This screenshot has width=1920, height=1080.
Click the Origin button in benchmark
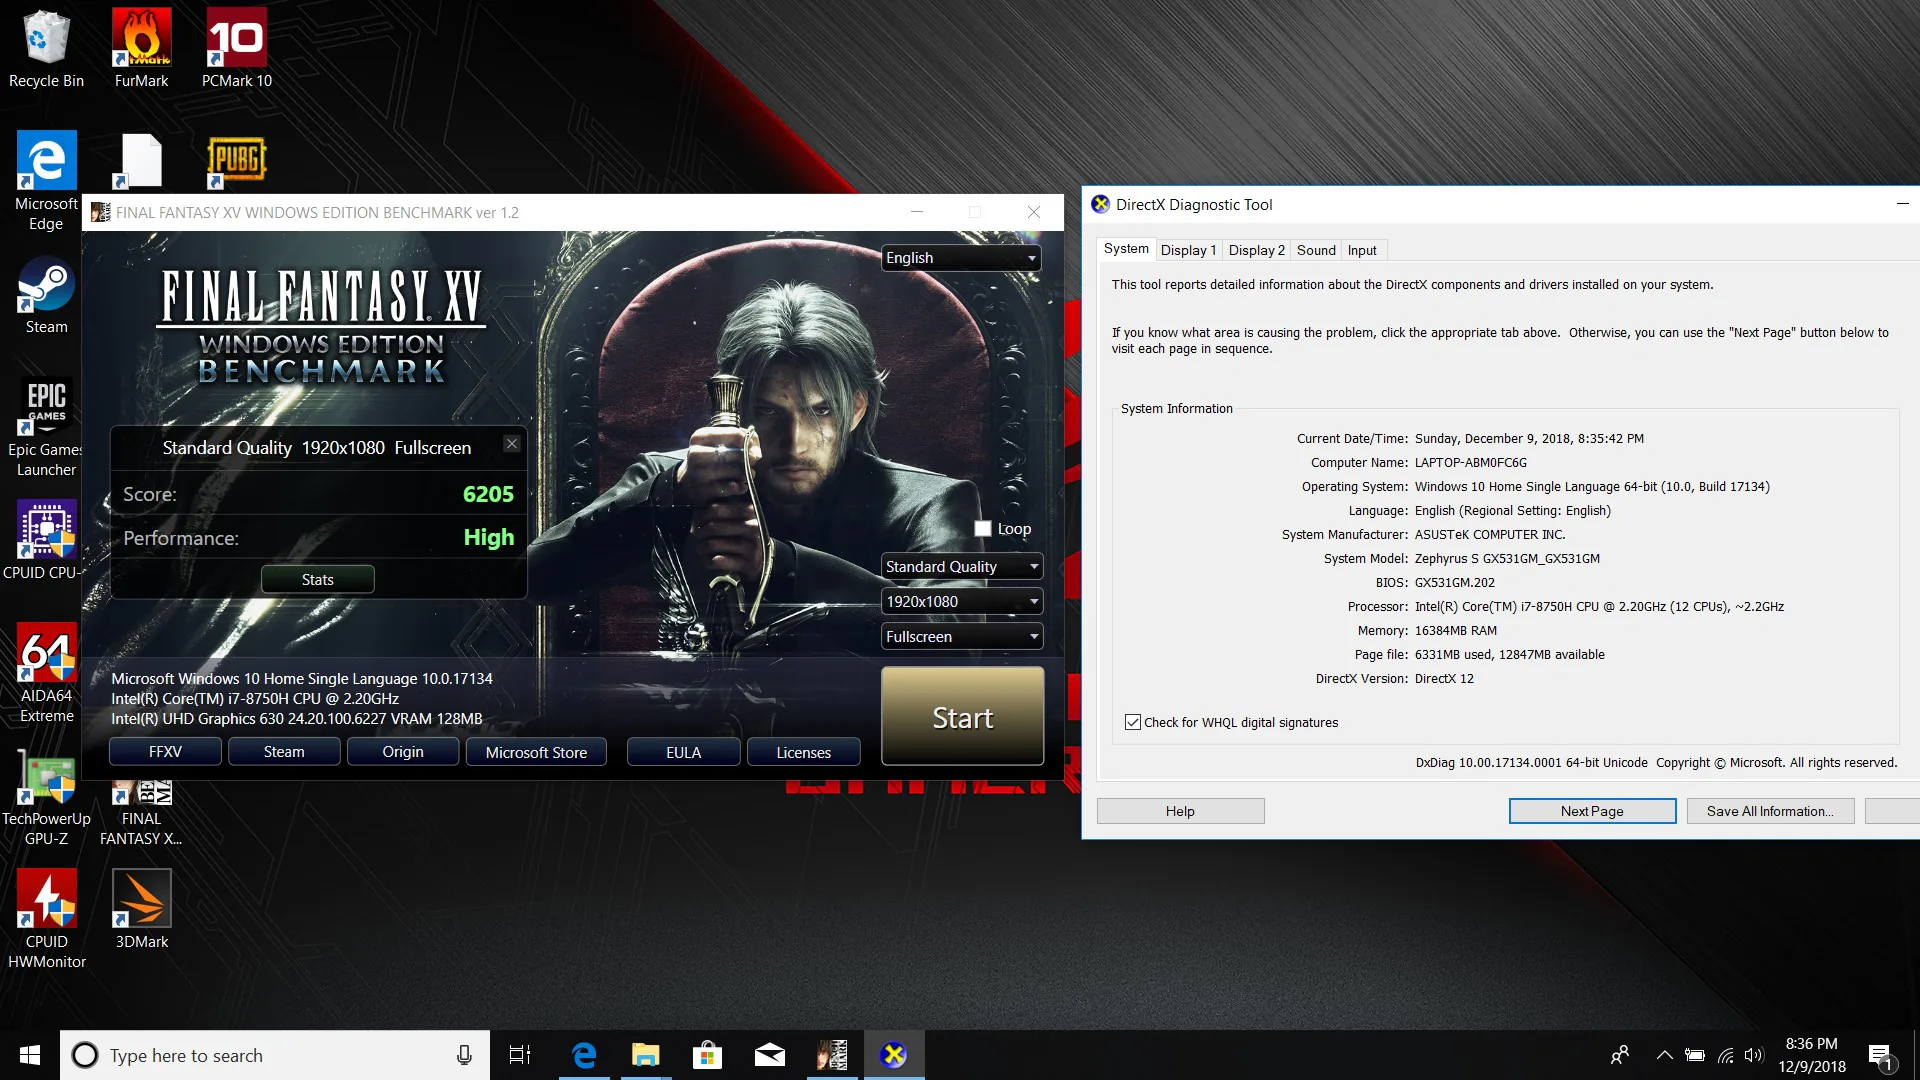coord(403,752)
